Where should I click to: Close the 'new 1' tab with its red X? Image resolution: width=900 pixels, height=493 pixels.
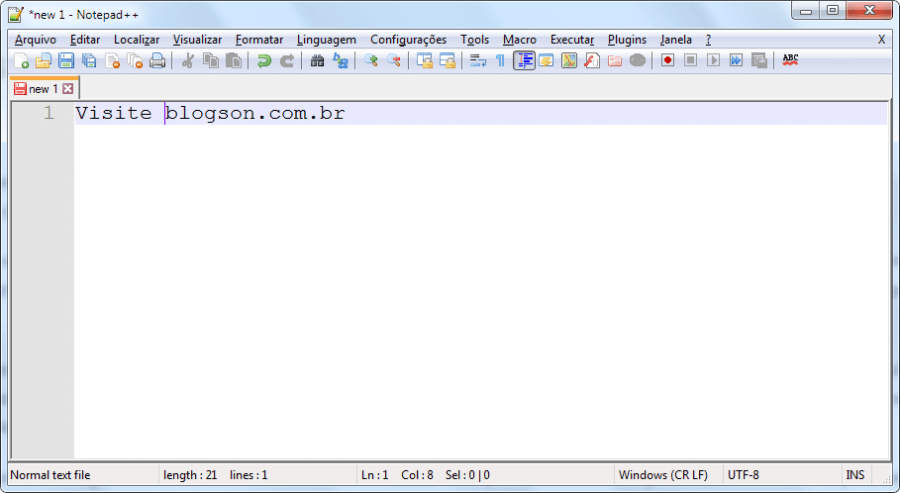click(x=68, y=88)
